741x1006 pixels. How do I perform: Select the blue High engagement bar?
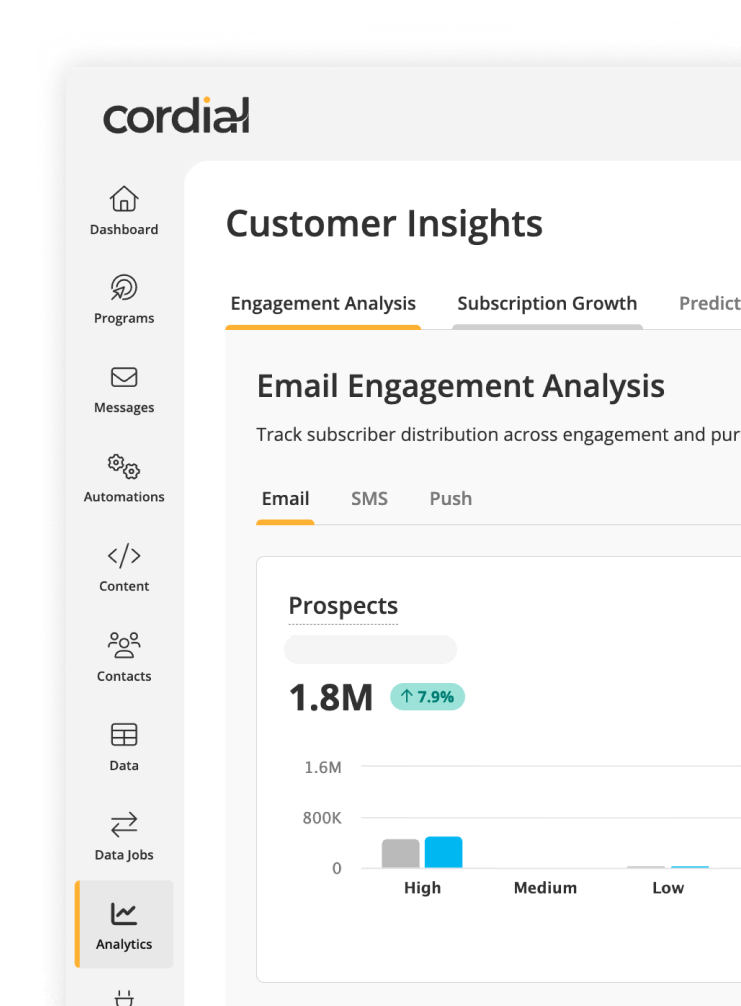pos(443,851)
